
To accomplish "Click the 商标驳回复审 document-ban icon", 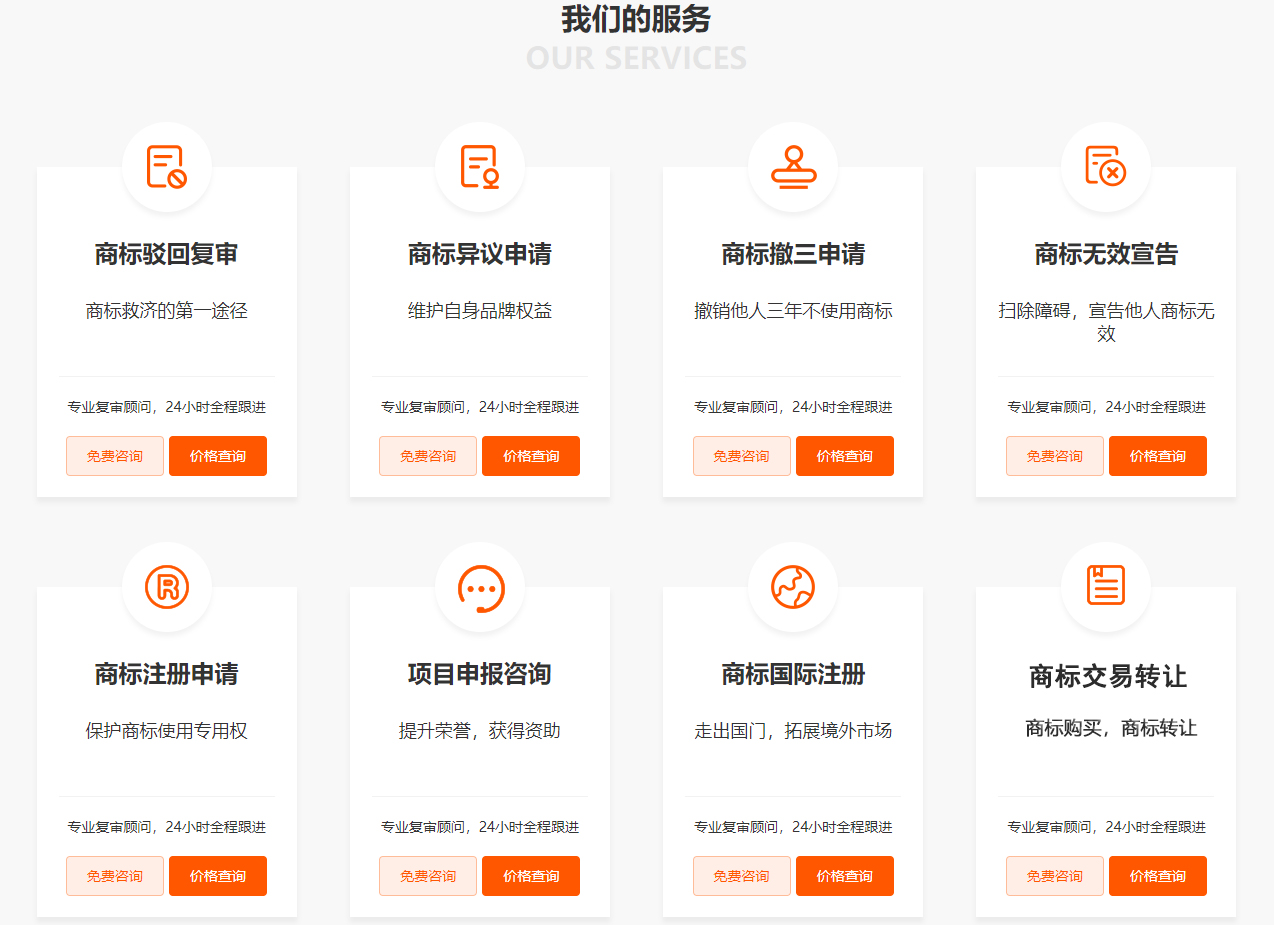I will [166, 167].
